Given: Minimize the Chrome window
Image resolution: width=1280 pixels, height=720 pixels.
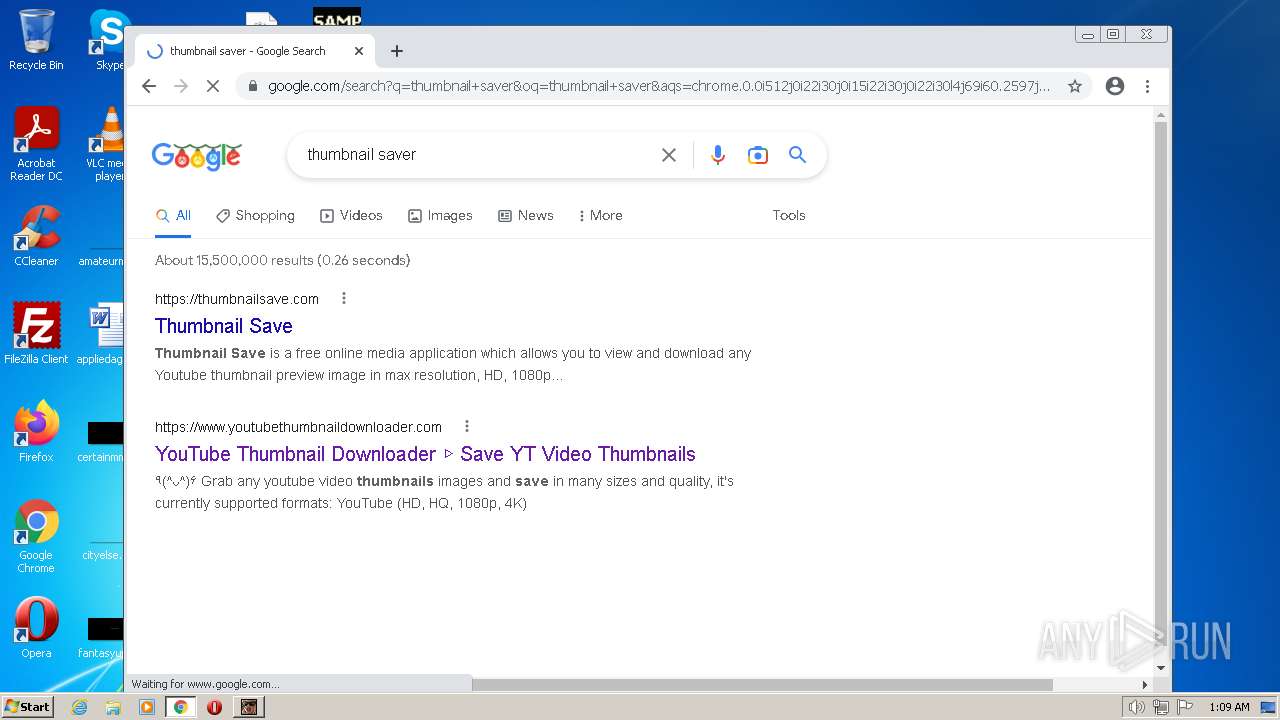Looking at the screenshot, I should (1088, 34).
